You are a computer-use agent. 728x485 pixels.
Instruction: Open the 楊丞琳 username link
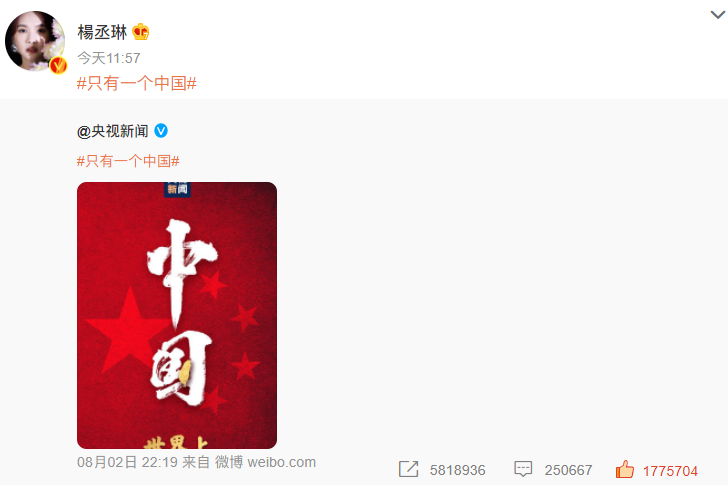click(102, 32)
